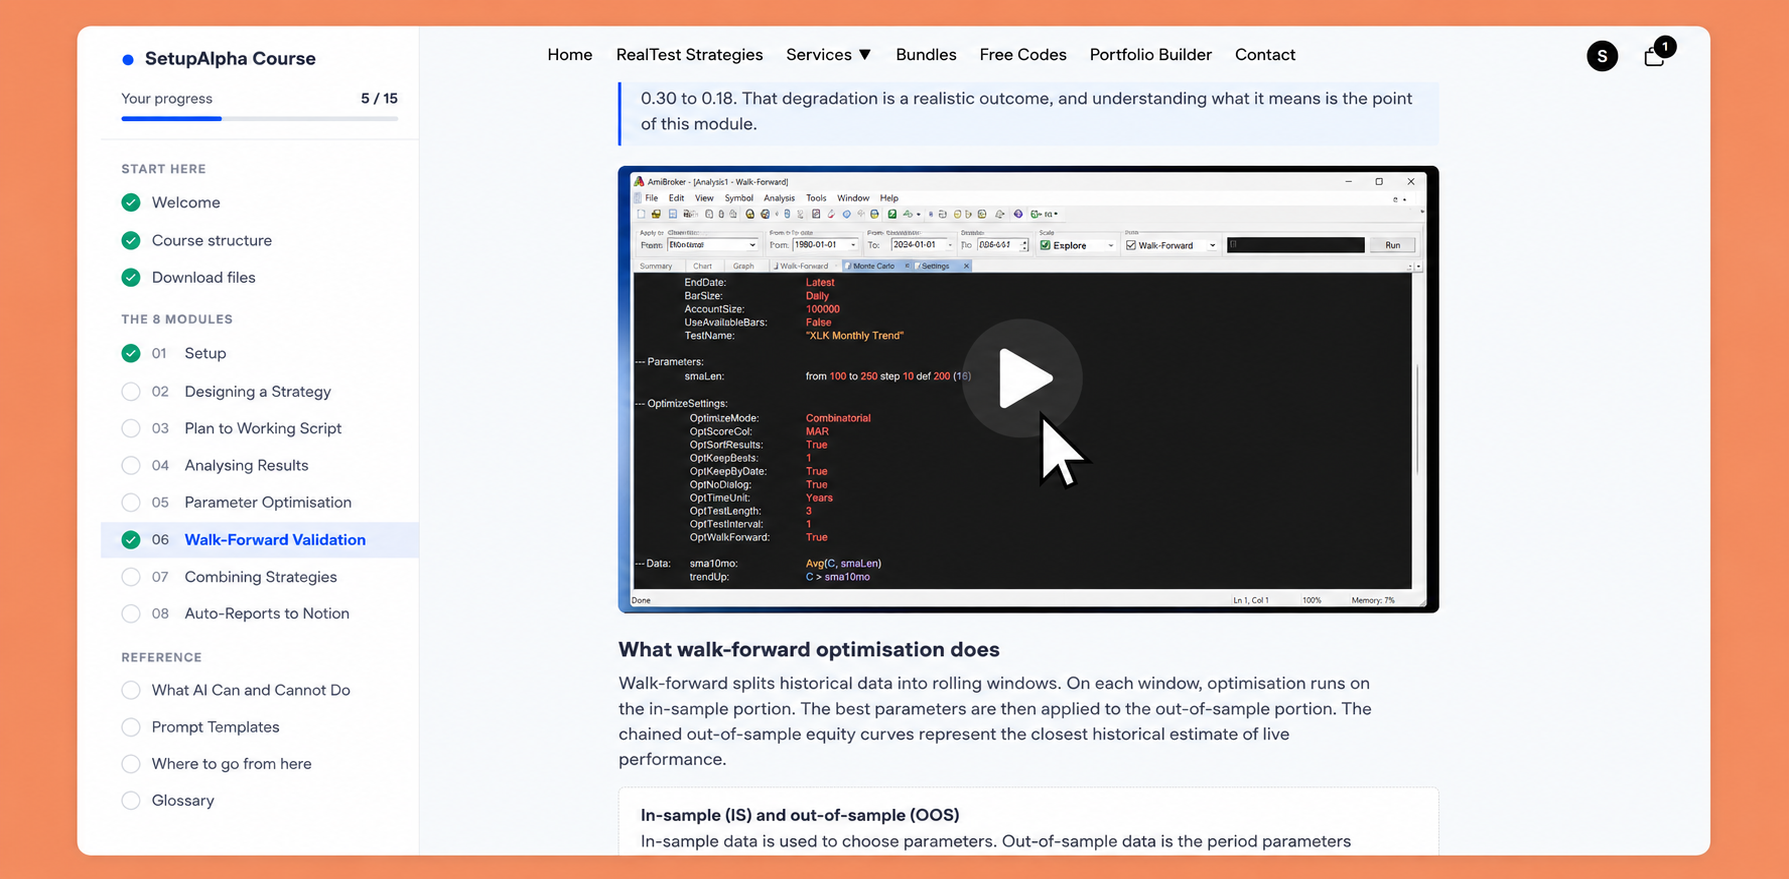Screen dimensions: 1789x879
Task: Mark the 03 Plan to Working Script circle
Action: coord(131,428)
